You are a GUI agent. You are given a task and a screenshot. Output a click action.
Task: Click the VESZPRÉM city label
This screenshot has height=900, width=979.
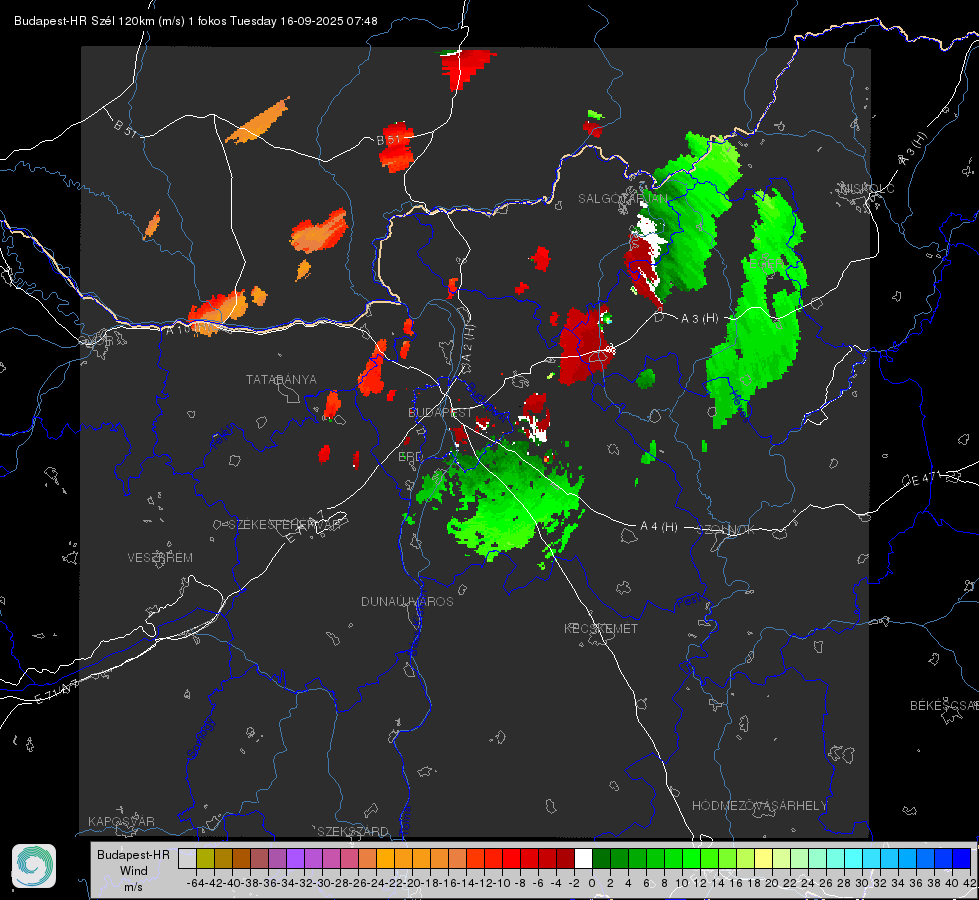pos(160,557)
